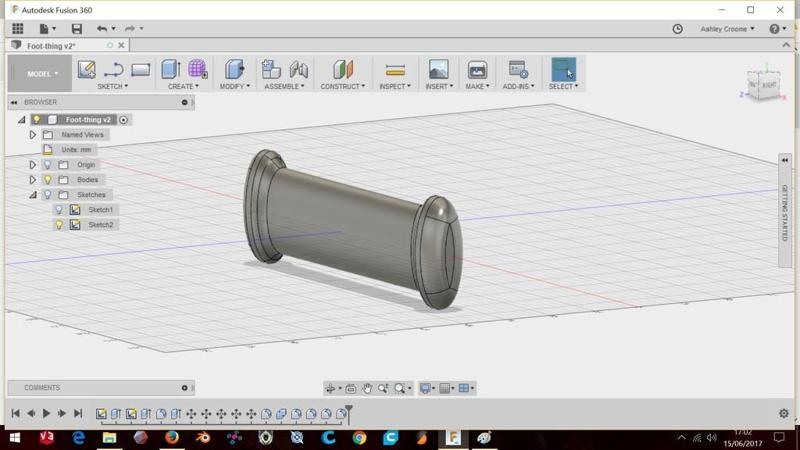Open the job status clock icon

tap(678, 29)
